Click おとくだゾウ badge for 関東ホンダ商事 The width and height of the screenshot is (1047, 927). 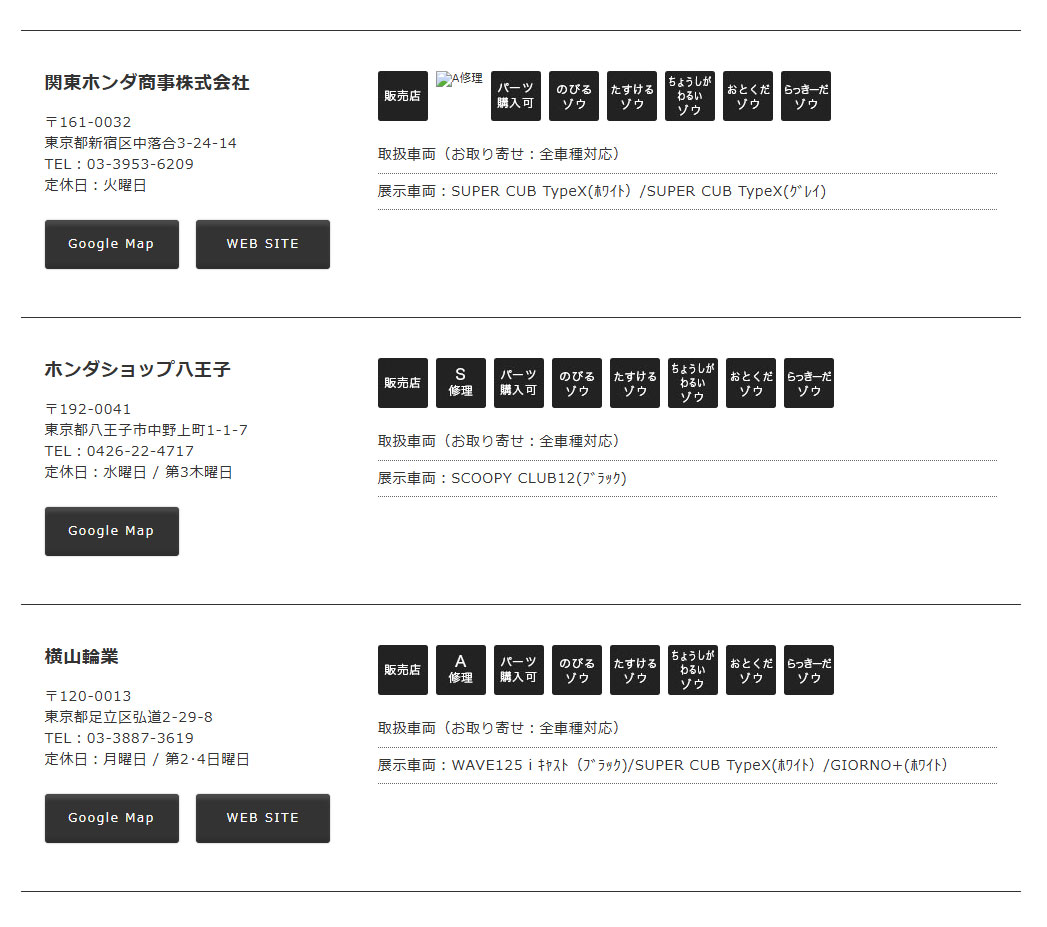[748, 96]
